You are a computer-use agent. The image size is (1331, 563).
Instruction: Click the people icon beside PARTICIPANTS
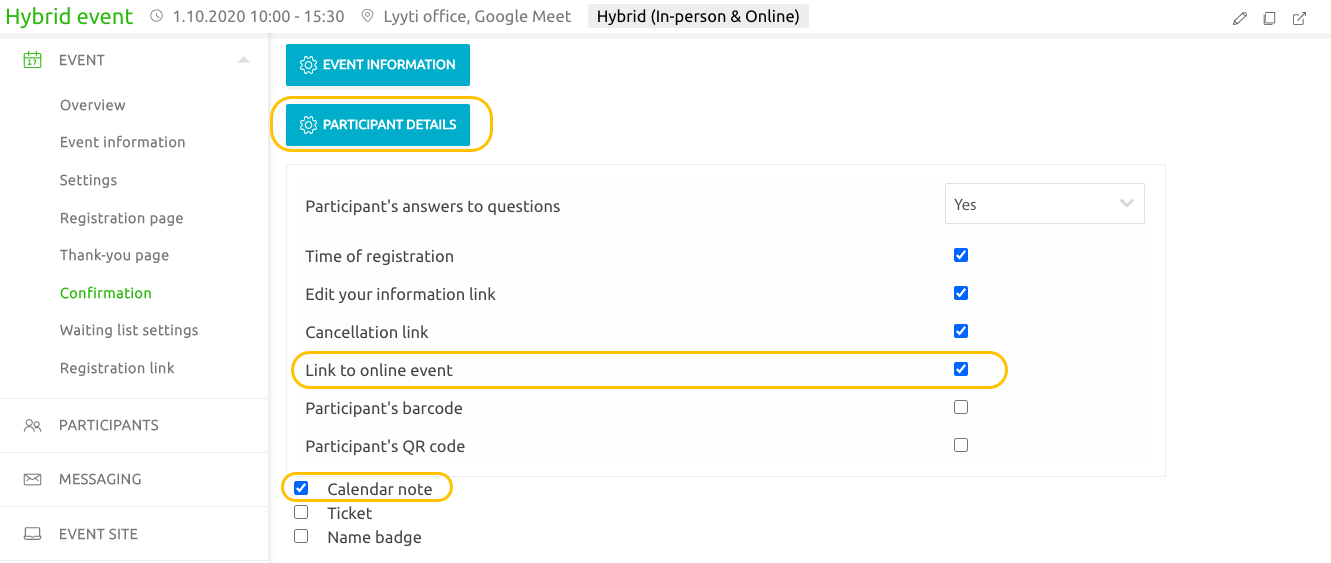click(33, 425)
